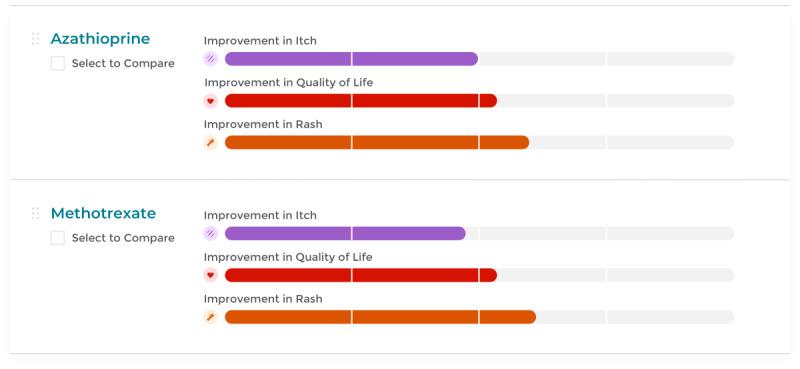Click Methotrexate quality of life heart icon
Screen dimensions: 800x369
[x=211, y=276]
